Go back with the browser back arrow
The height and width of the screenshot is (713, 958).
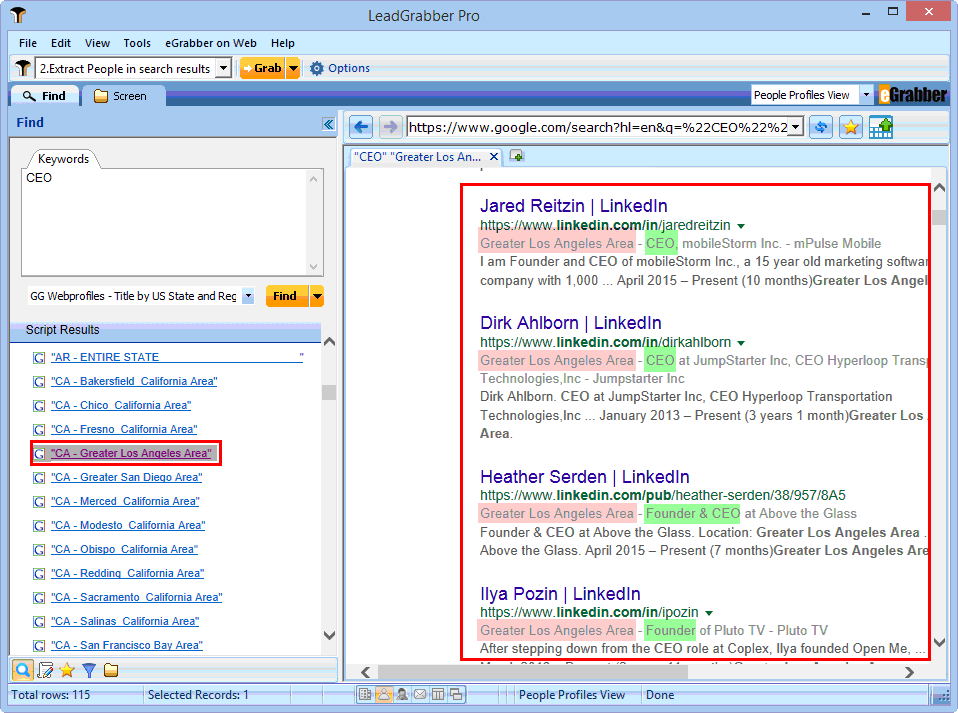click(361, 127)
